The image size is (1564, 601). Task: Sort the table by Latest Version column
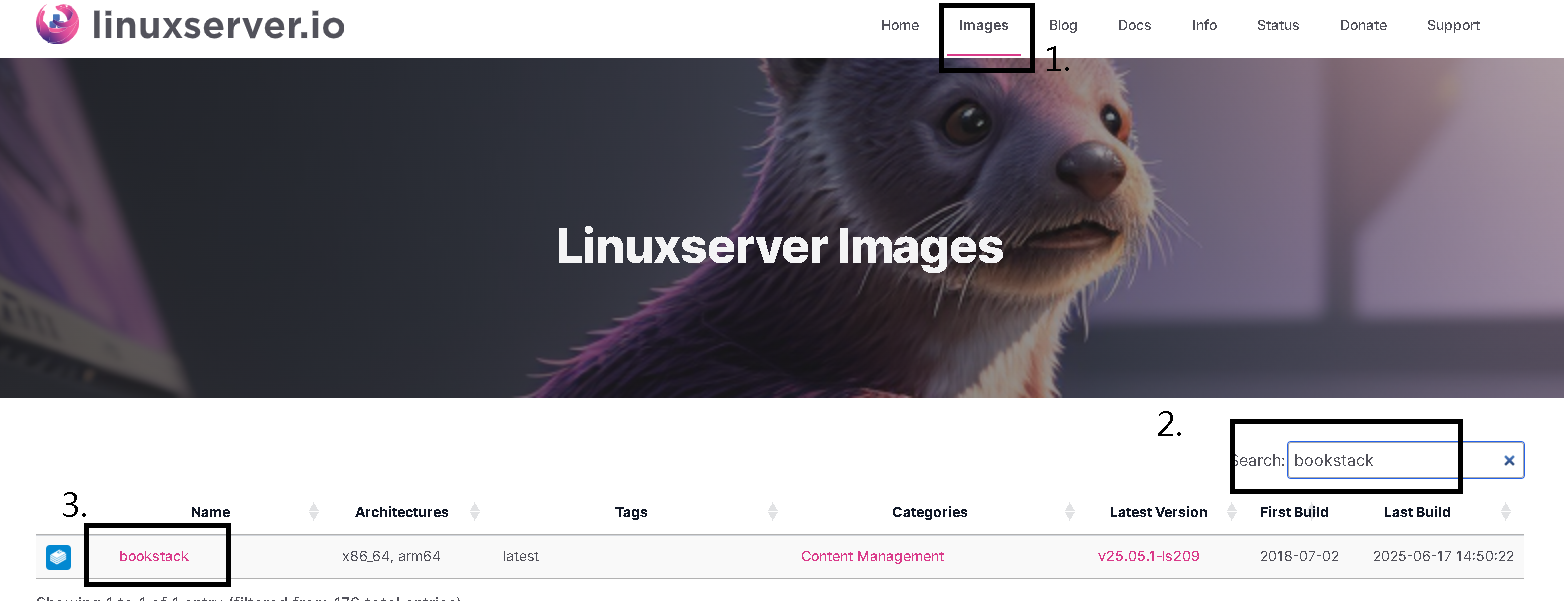(x=1159, y=512)
